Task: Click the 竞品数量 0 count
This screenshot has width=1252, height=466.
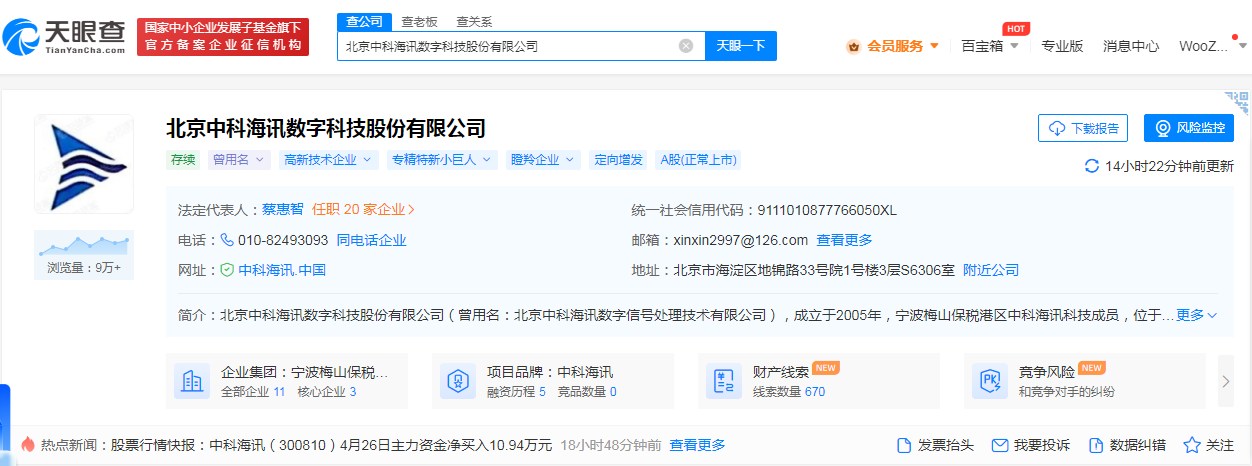Action: click(587, 391)
